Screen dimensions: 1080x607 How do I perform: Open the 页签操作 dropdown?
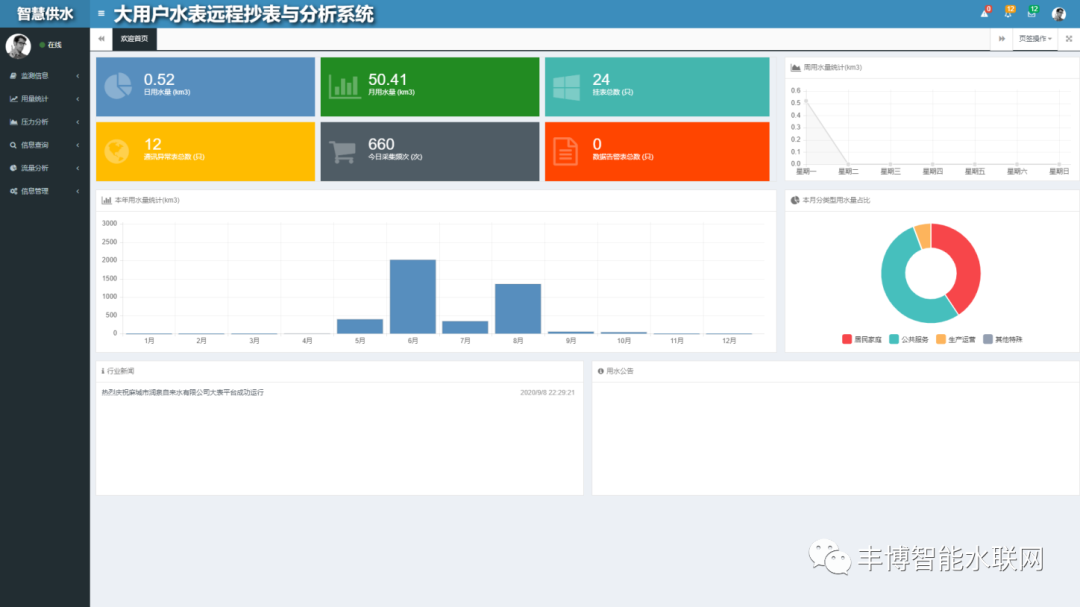click(x=1035, y=39)
